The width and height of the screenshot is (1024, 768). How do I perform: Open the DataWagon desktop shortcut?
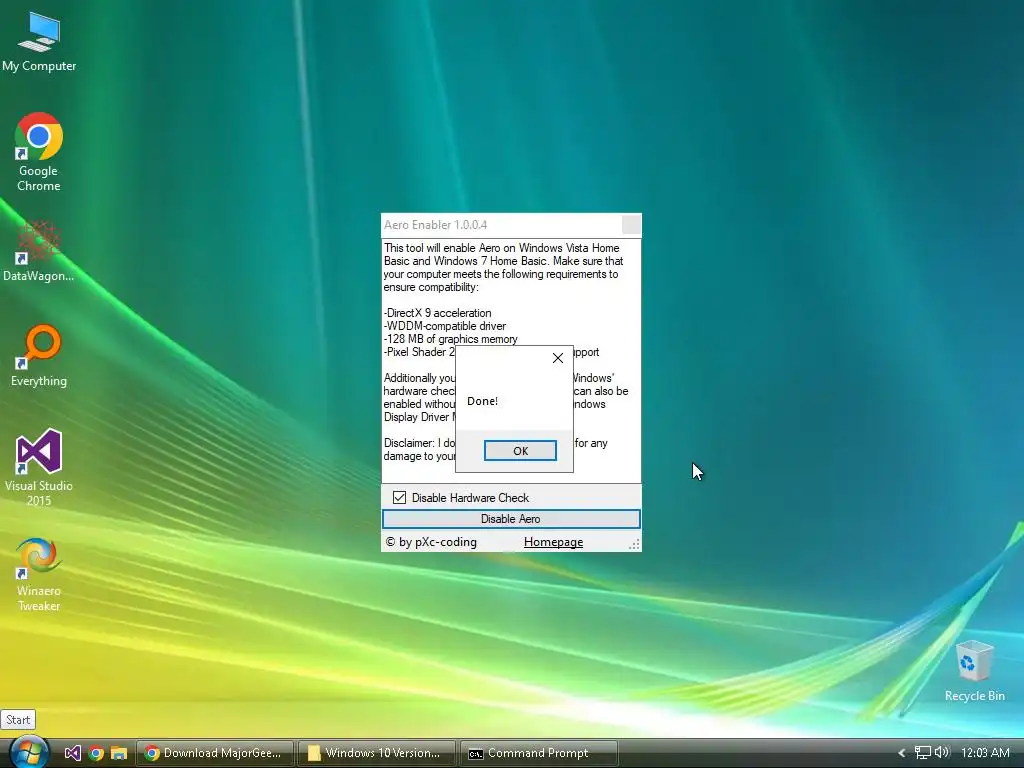tap(39, 251)
